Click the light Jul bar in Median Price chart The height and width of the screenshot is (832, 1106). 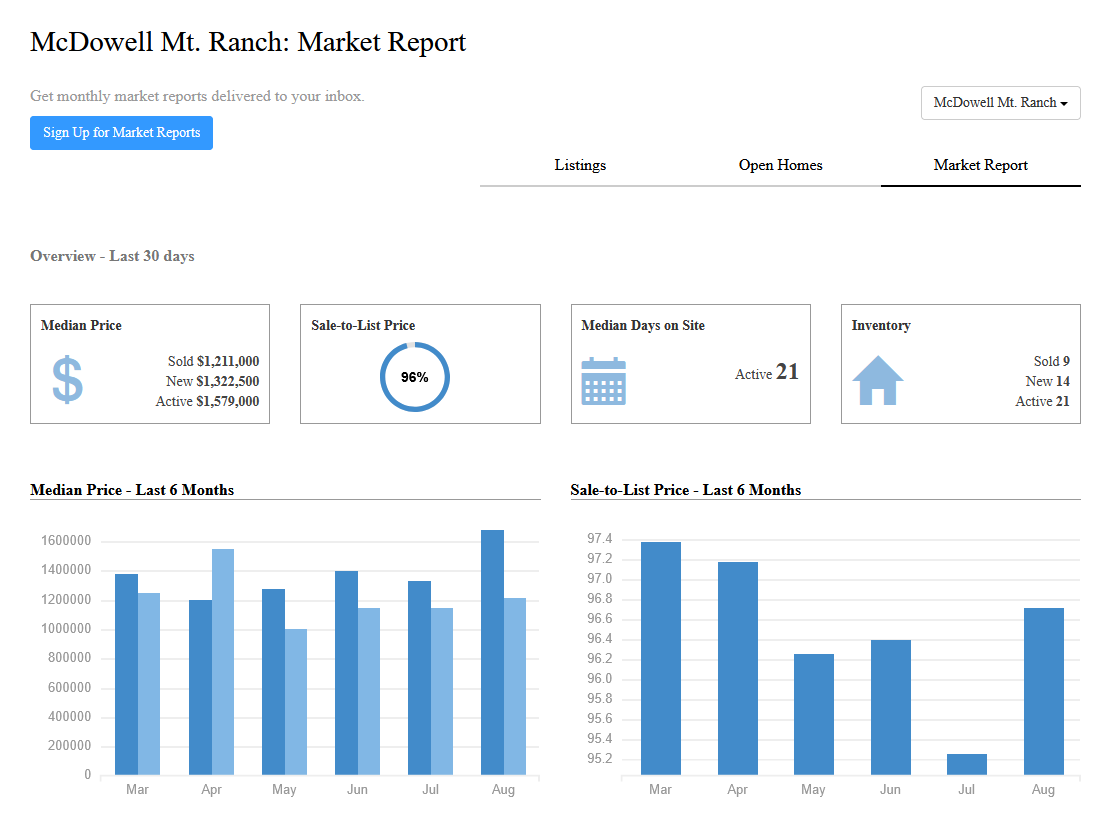(x=442, y=692)
